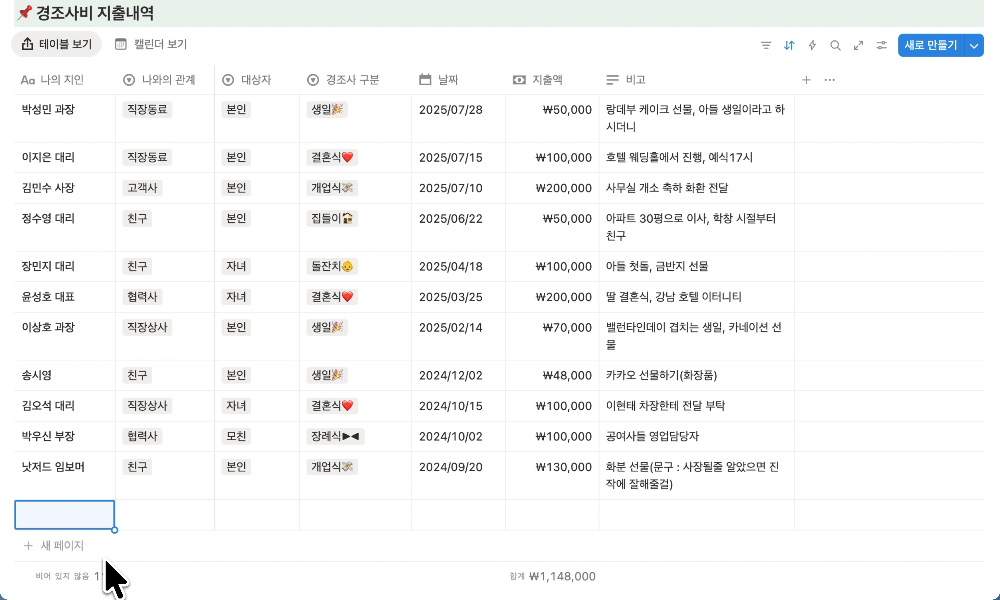1000x600 pixels.
Task: Click the empty selected name cell
Action: (64, 515)
